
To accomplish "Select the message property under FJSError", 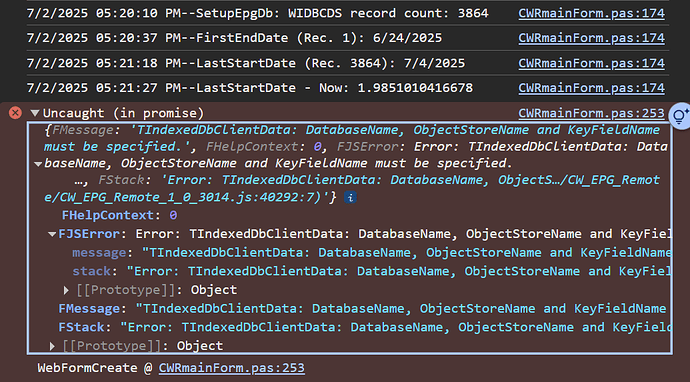I will [371, 253].
